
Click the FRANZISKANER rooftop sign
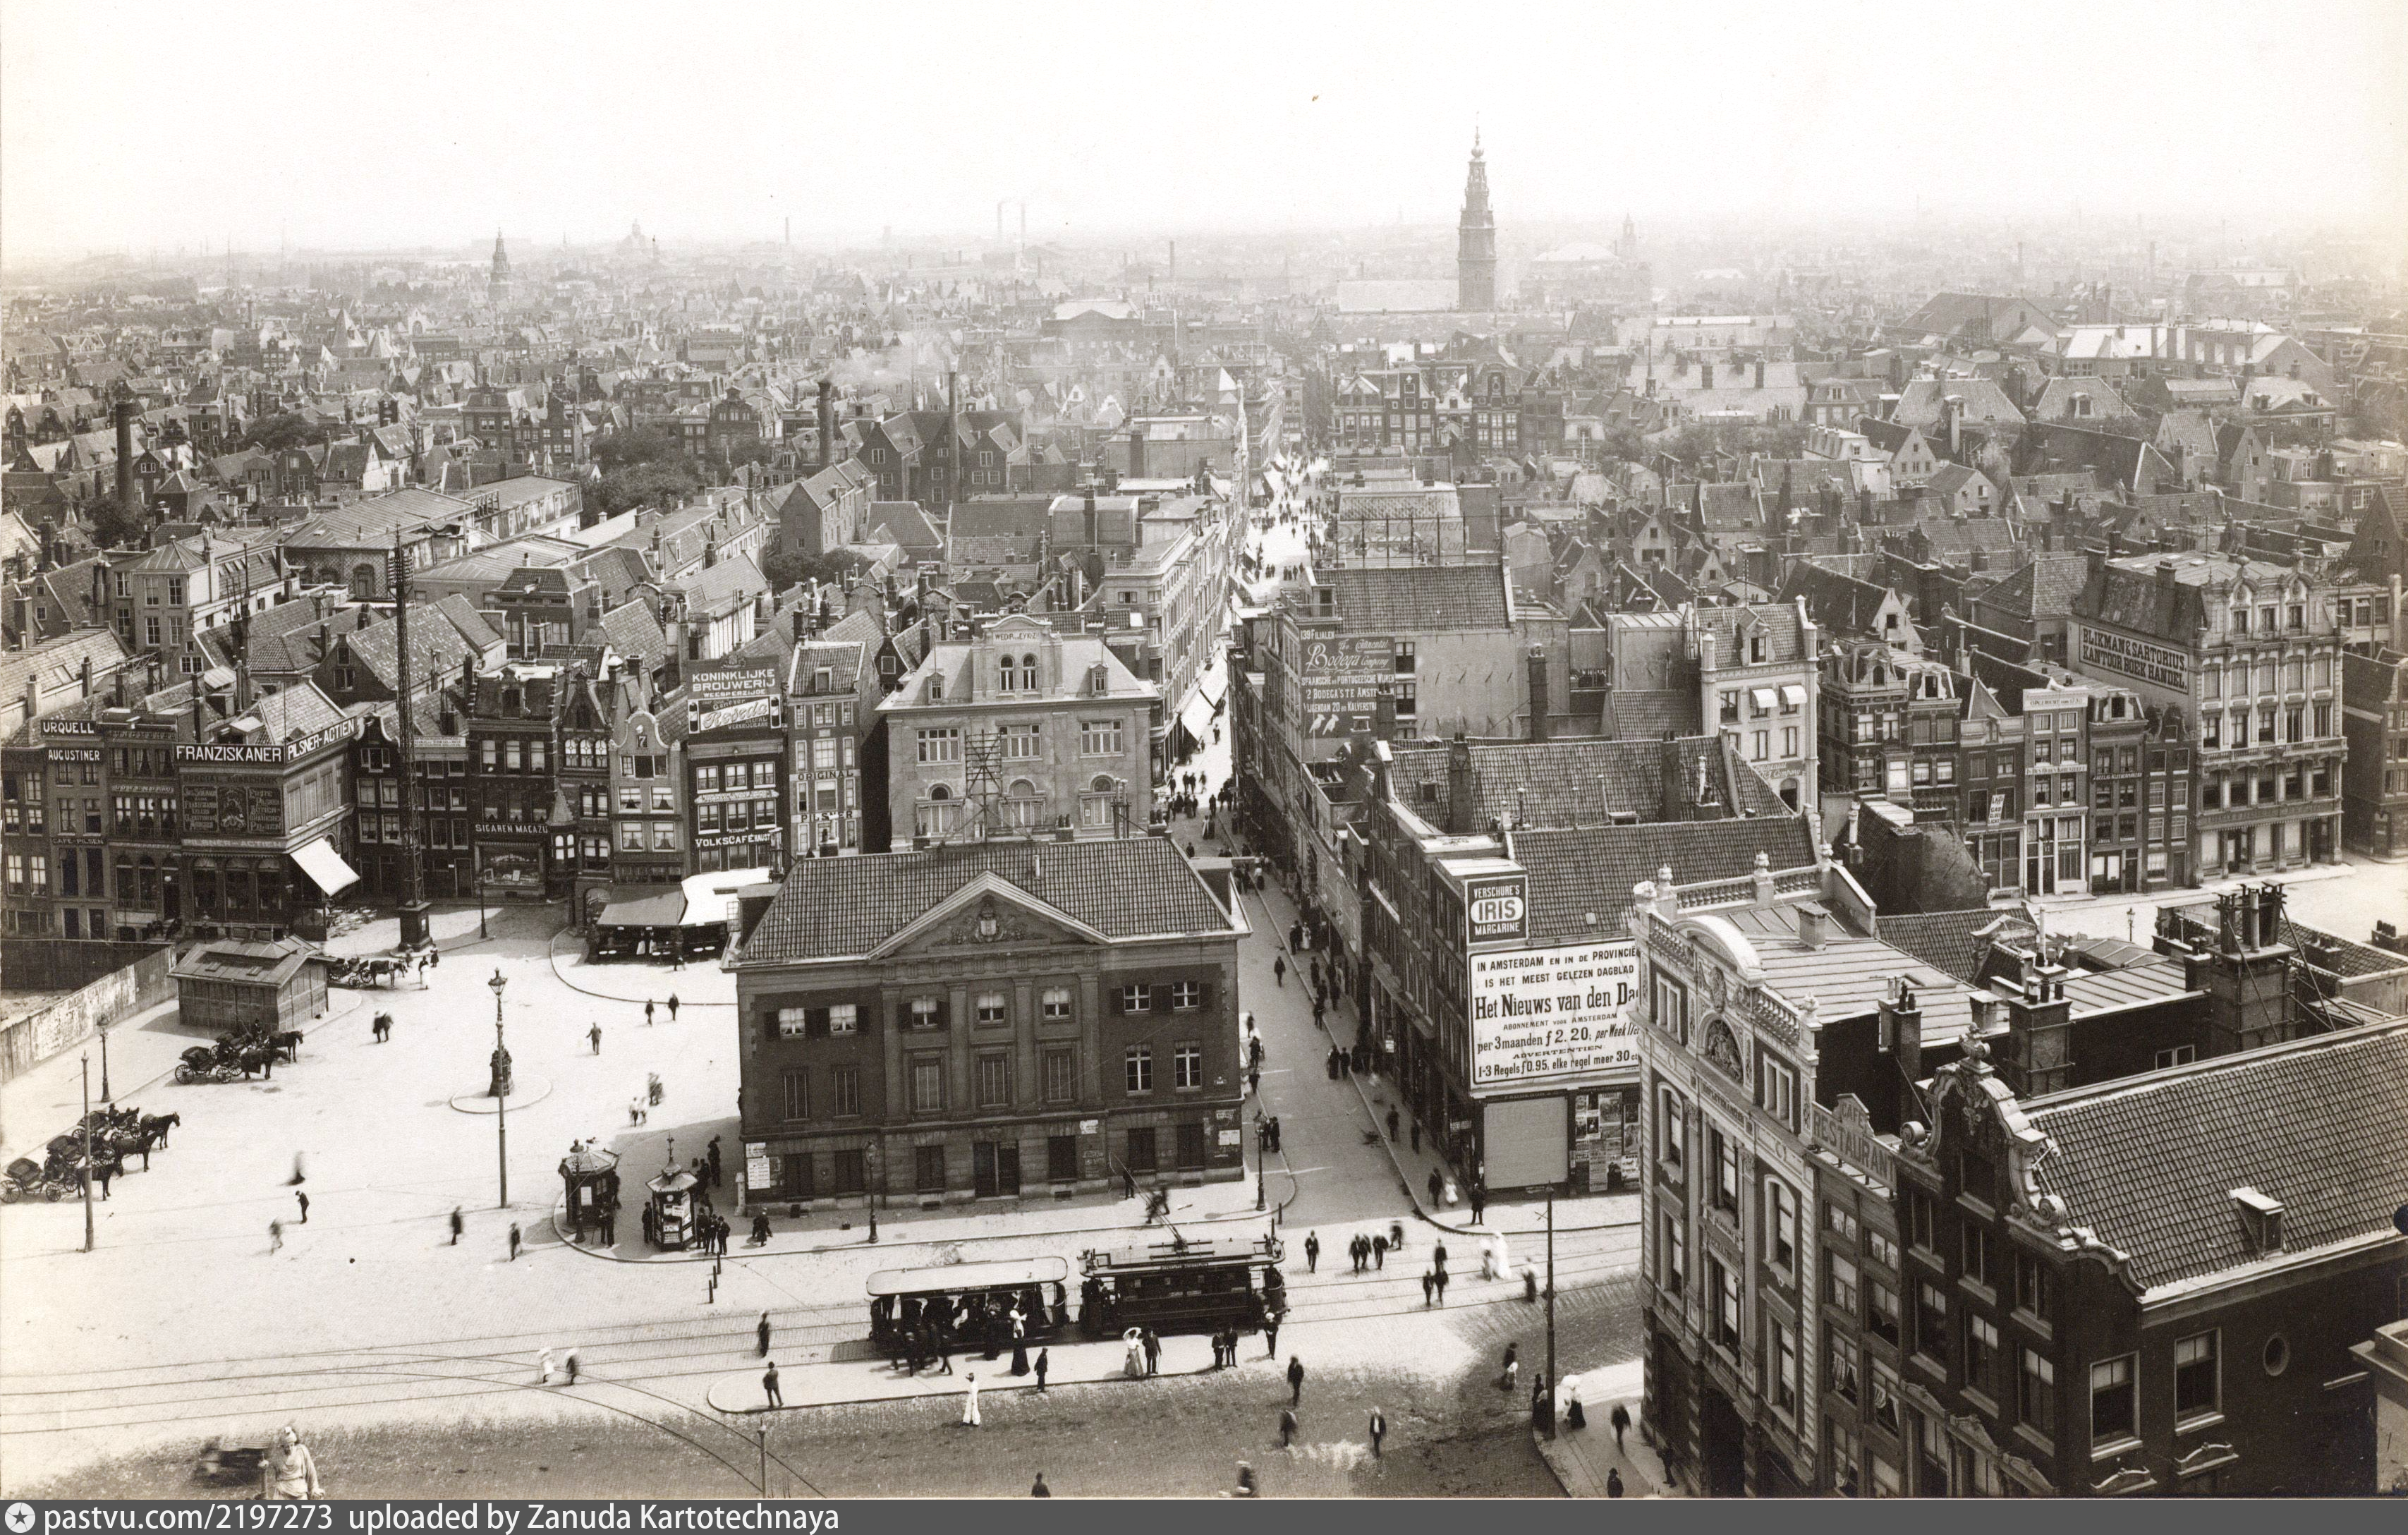click(229, 753)
